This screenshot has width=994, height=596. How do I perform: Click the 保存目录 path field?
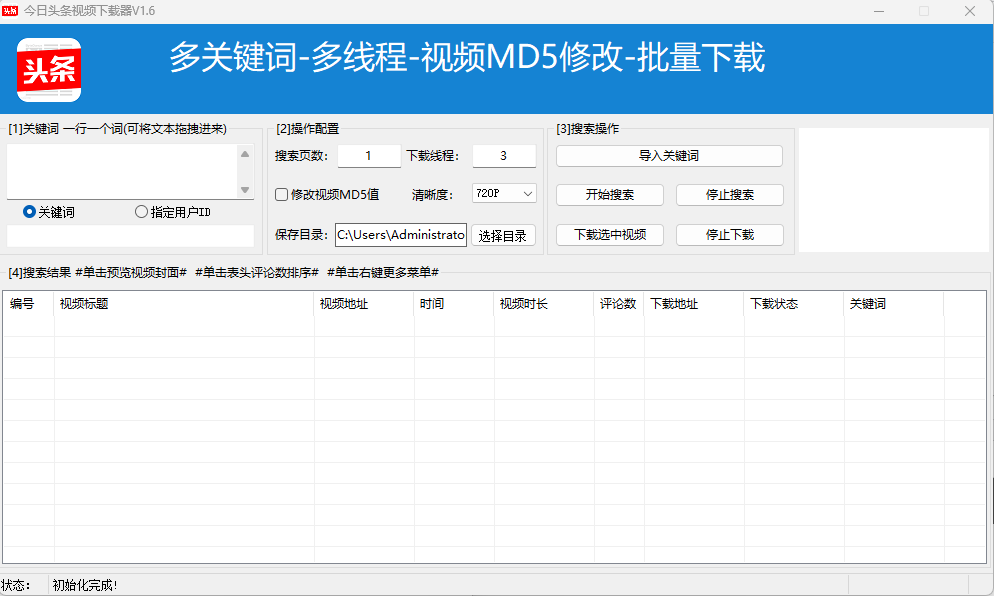400,235
